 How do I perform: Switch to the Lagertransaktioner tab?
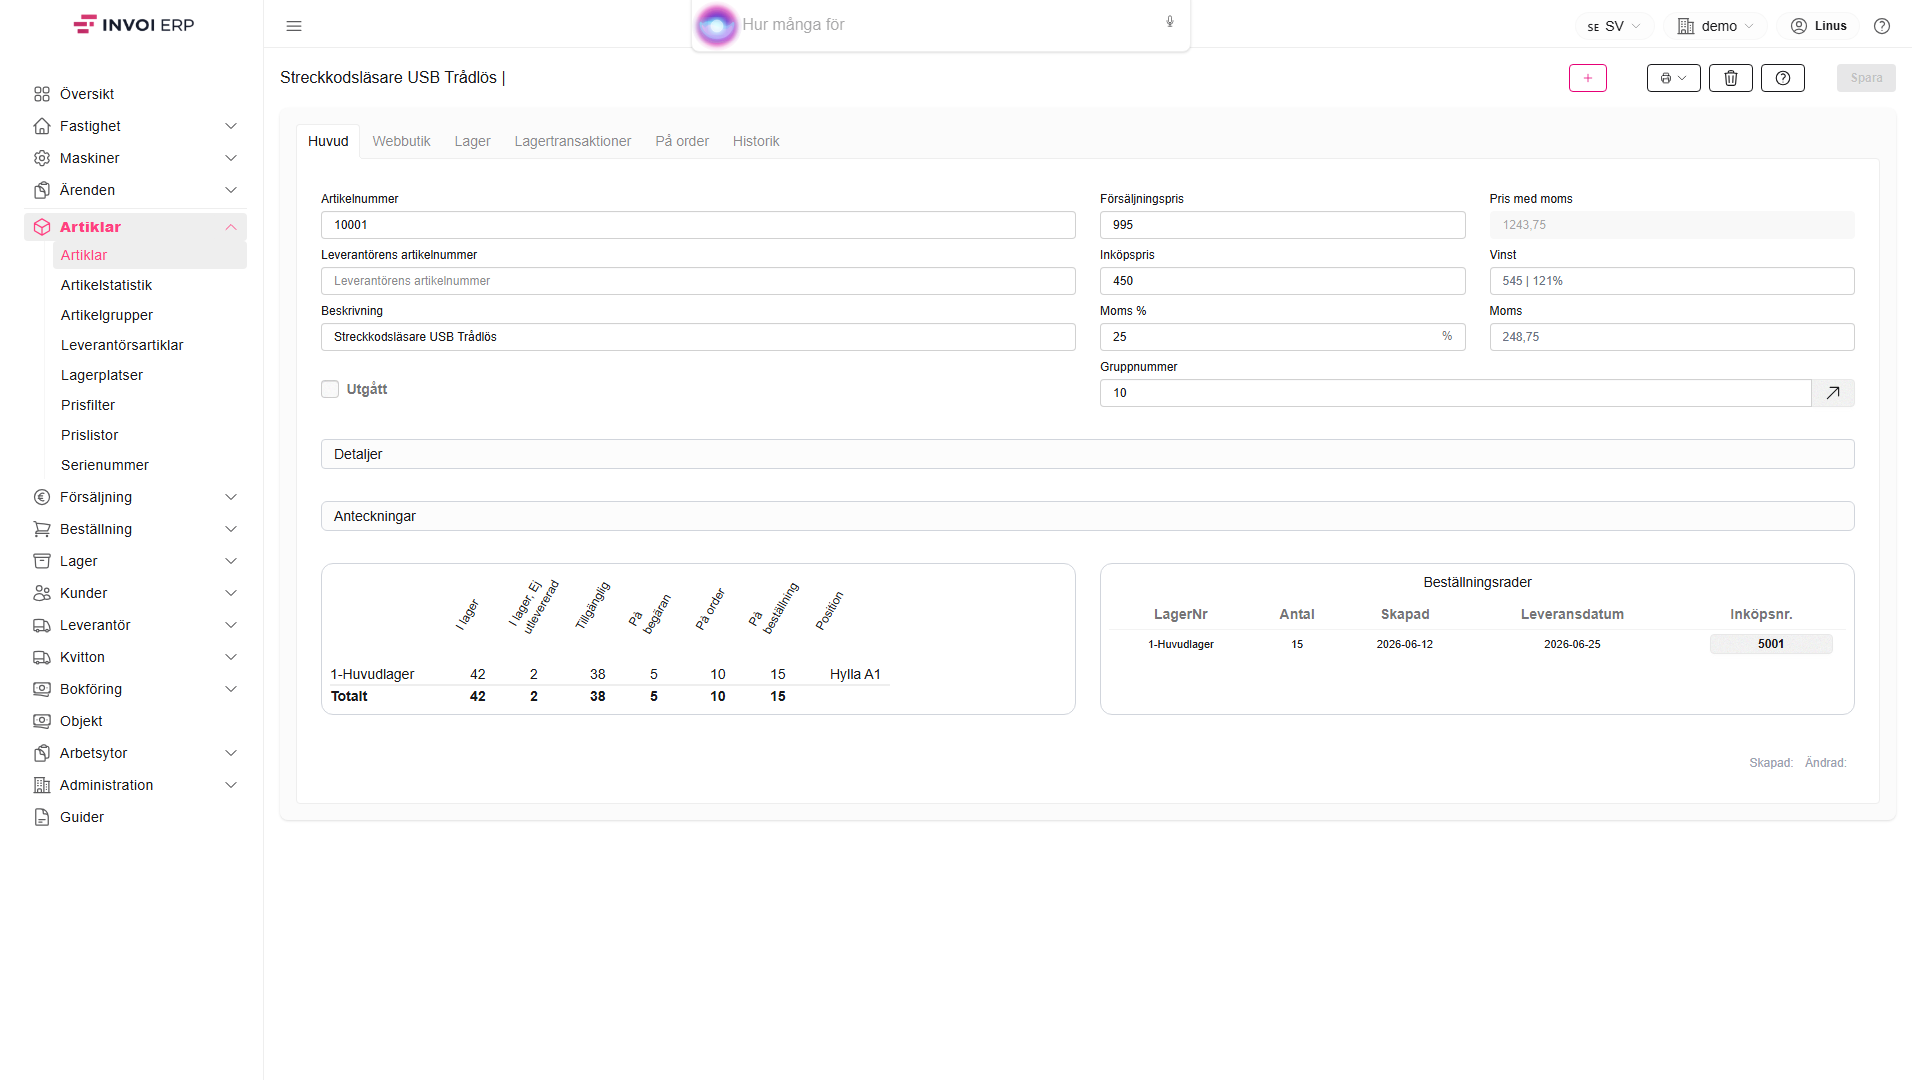click(572, 141)
